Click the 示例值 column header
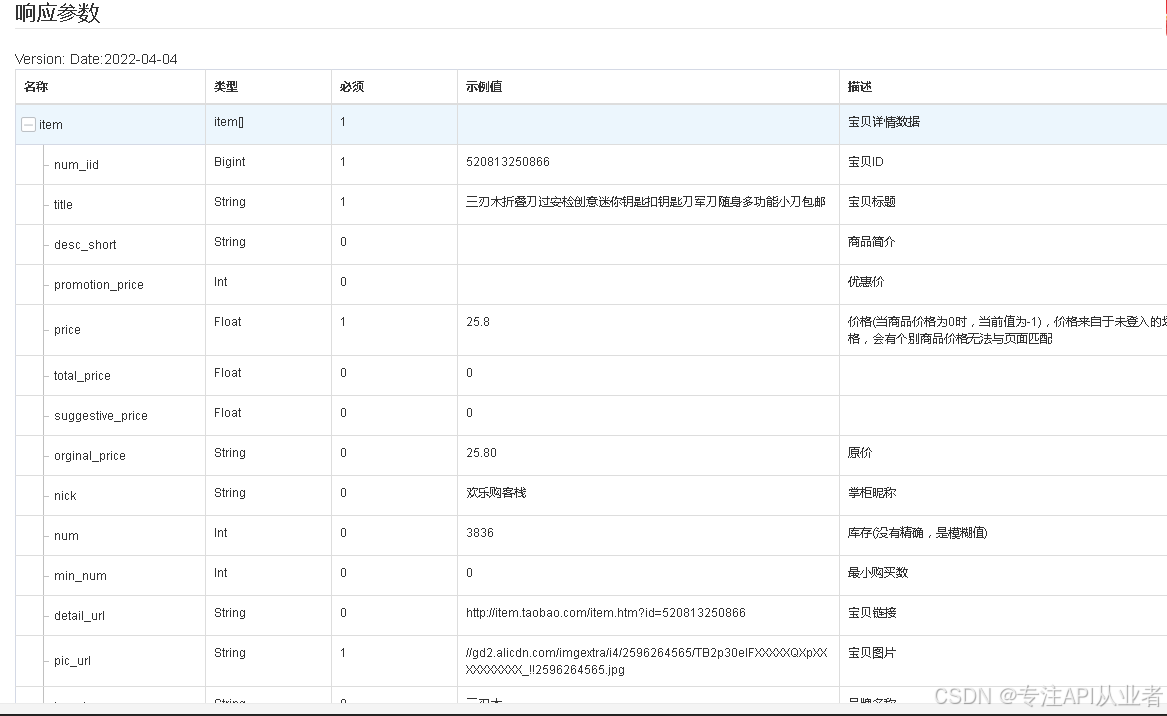Viewport: 1167px width, 716px height. [x=484, y=87]
